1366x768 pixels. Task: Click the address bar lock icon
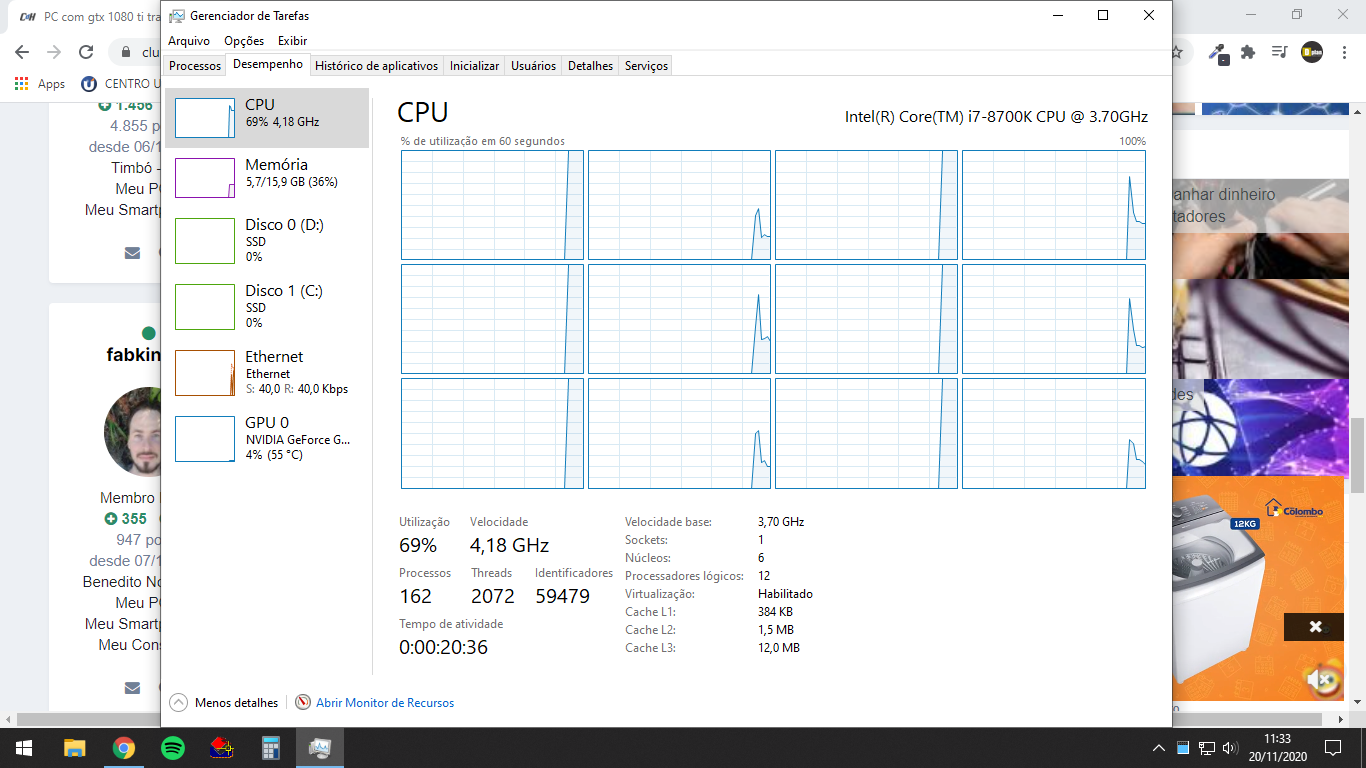pos(126,52)
